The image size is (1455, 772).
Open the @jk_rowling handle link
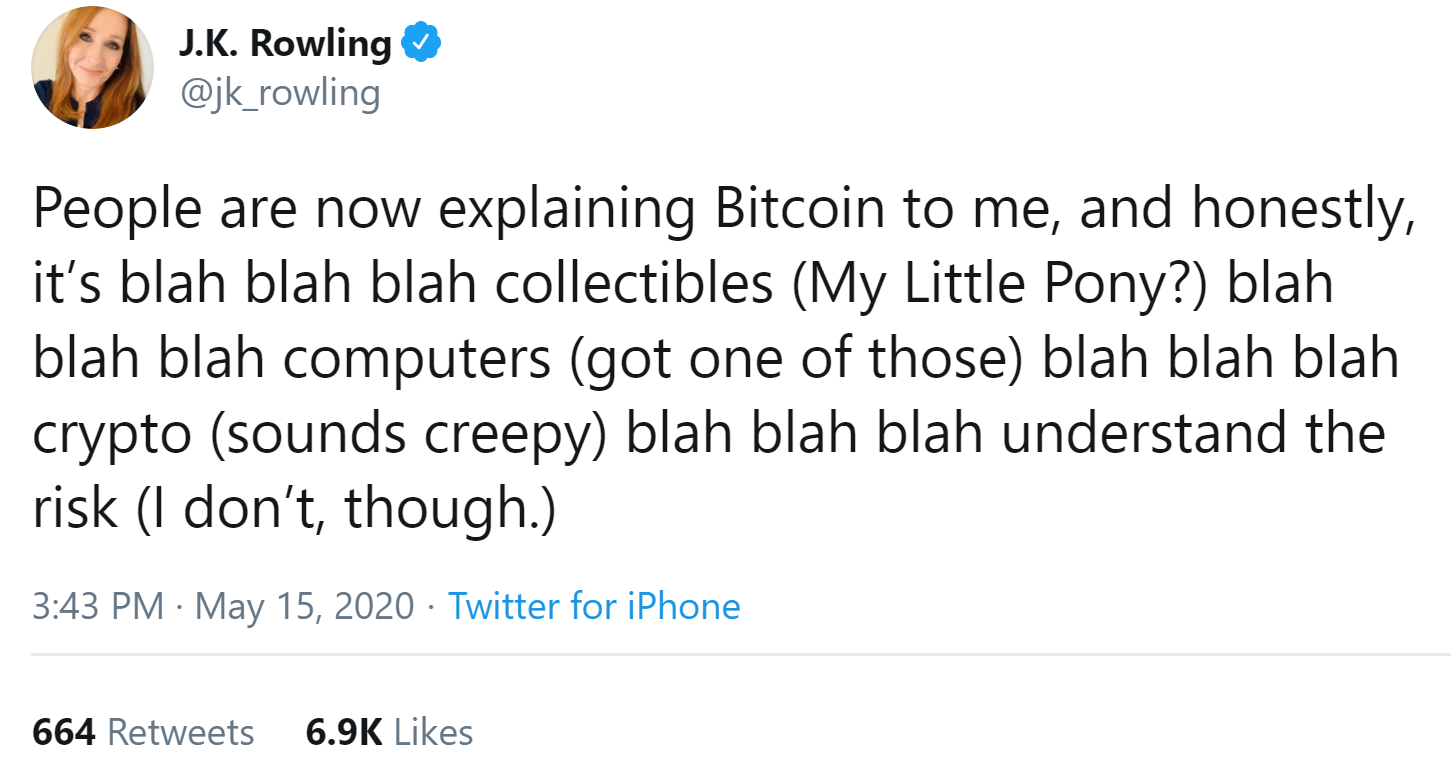(279, 92)
